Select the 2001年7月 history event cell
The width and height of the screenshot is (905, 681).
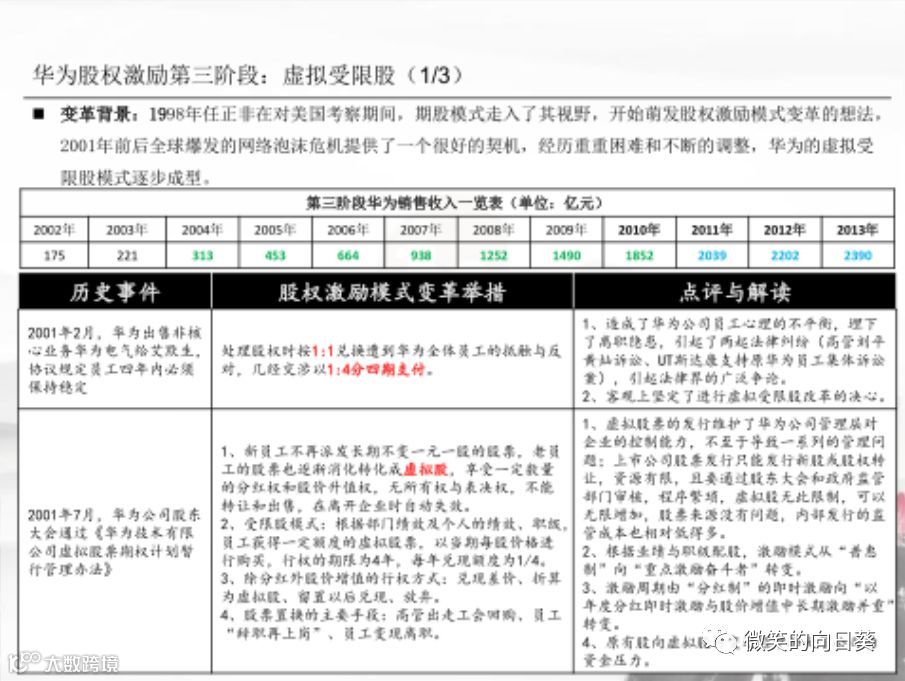click(115, 541)
